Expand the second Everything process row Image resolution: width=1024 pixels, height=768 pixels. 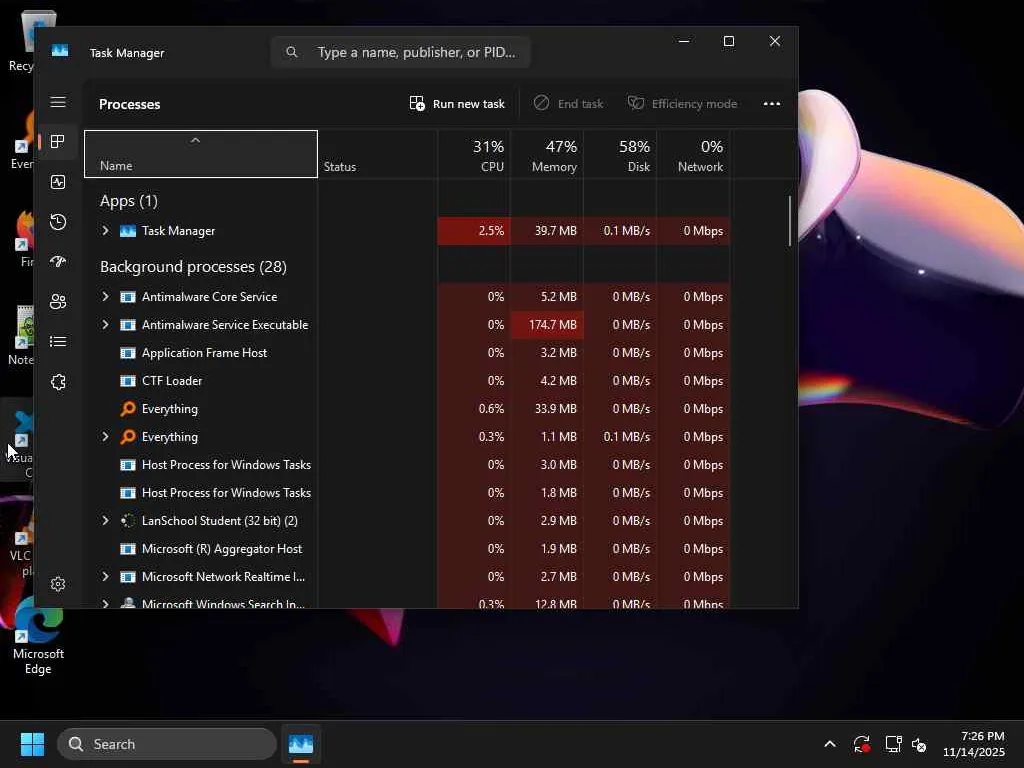(105, 437)
